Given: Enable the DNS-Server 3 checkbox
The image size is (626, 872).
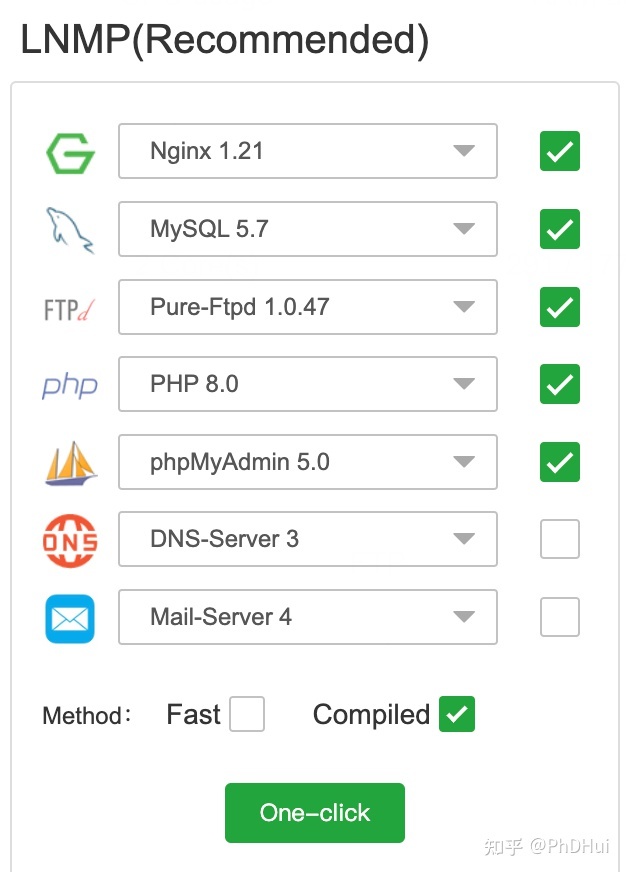Looking at the screenshot, I should 560,539.
